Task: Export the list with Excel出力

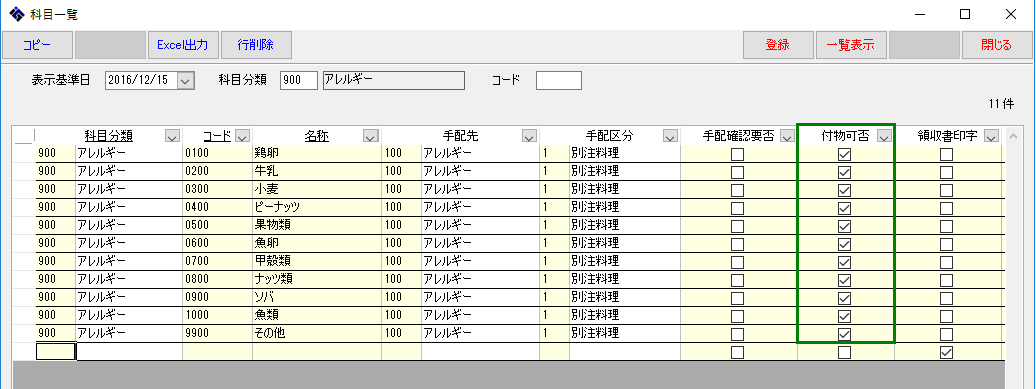Action: pos(183,45)
